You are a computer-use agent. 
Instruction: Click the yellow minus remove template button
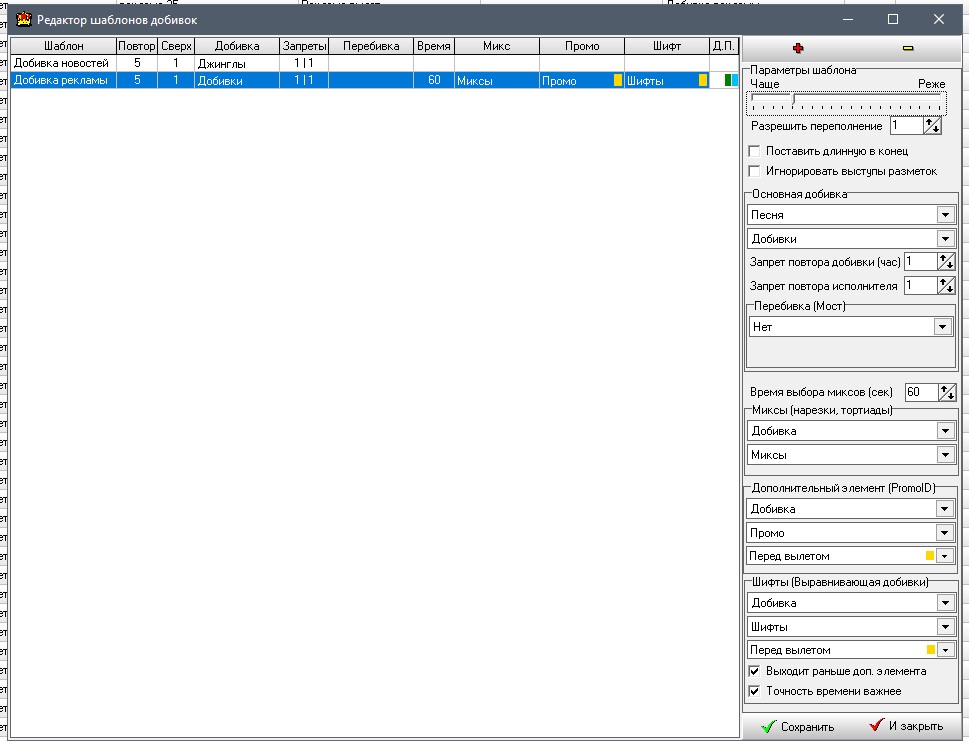click(907, 47)
